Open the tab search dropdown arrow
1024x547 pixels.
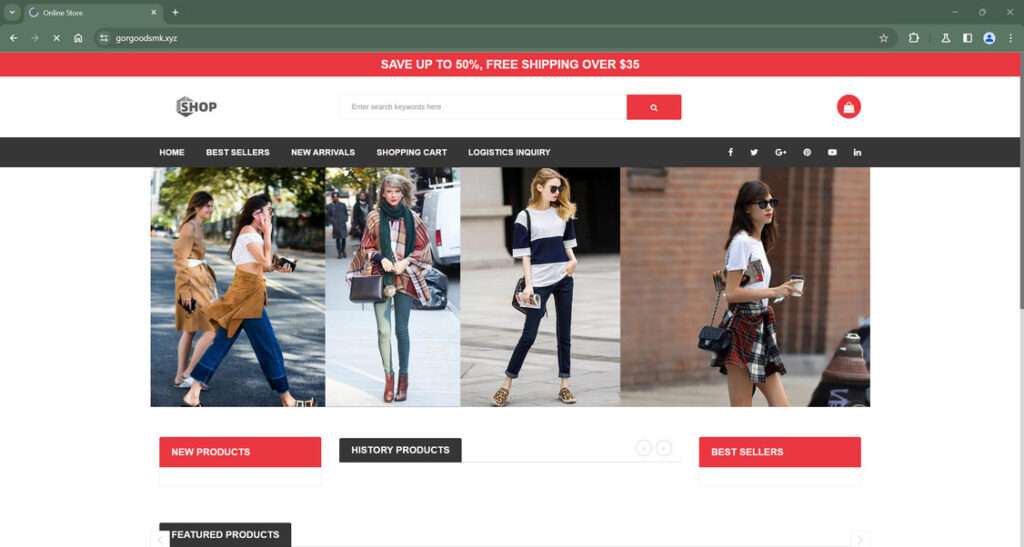pyautogui.click(x=12, y=12)
